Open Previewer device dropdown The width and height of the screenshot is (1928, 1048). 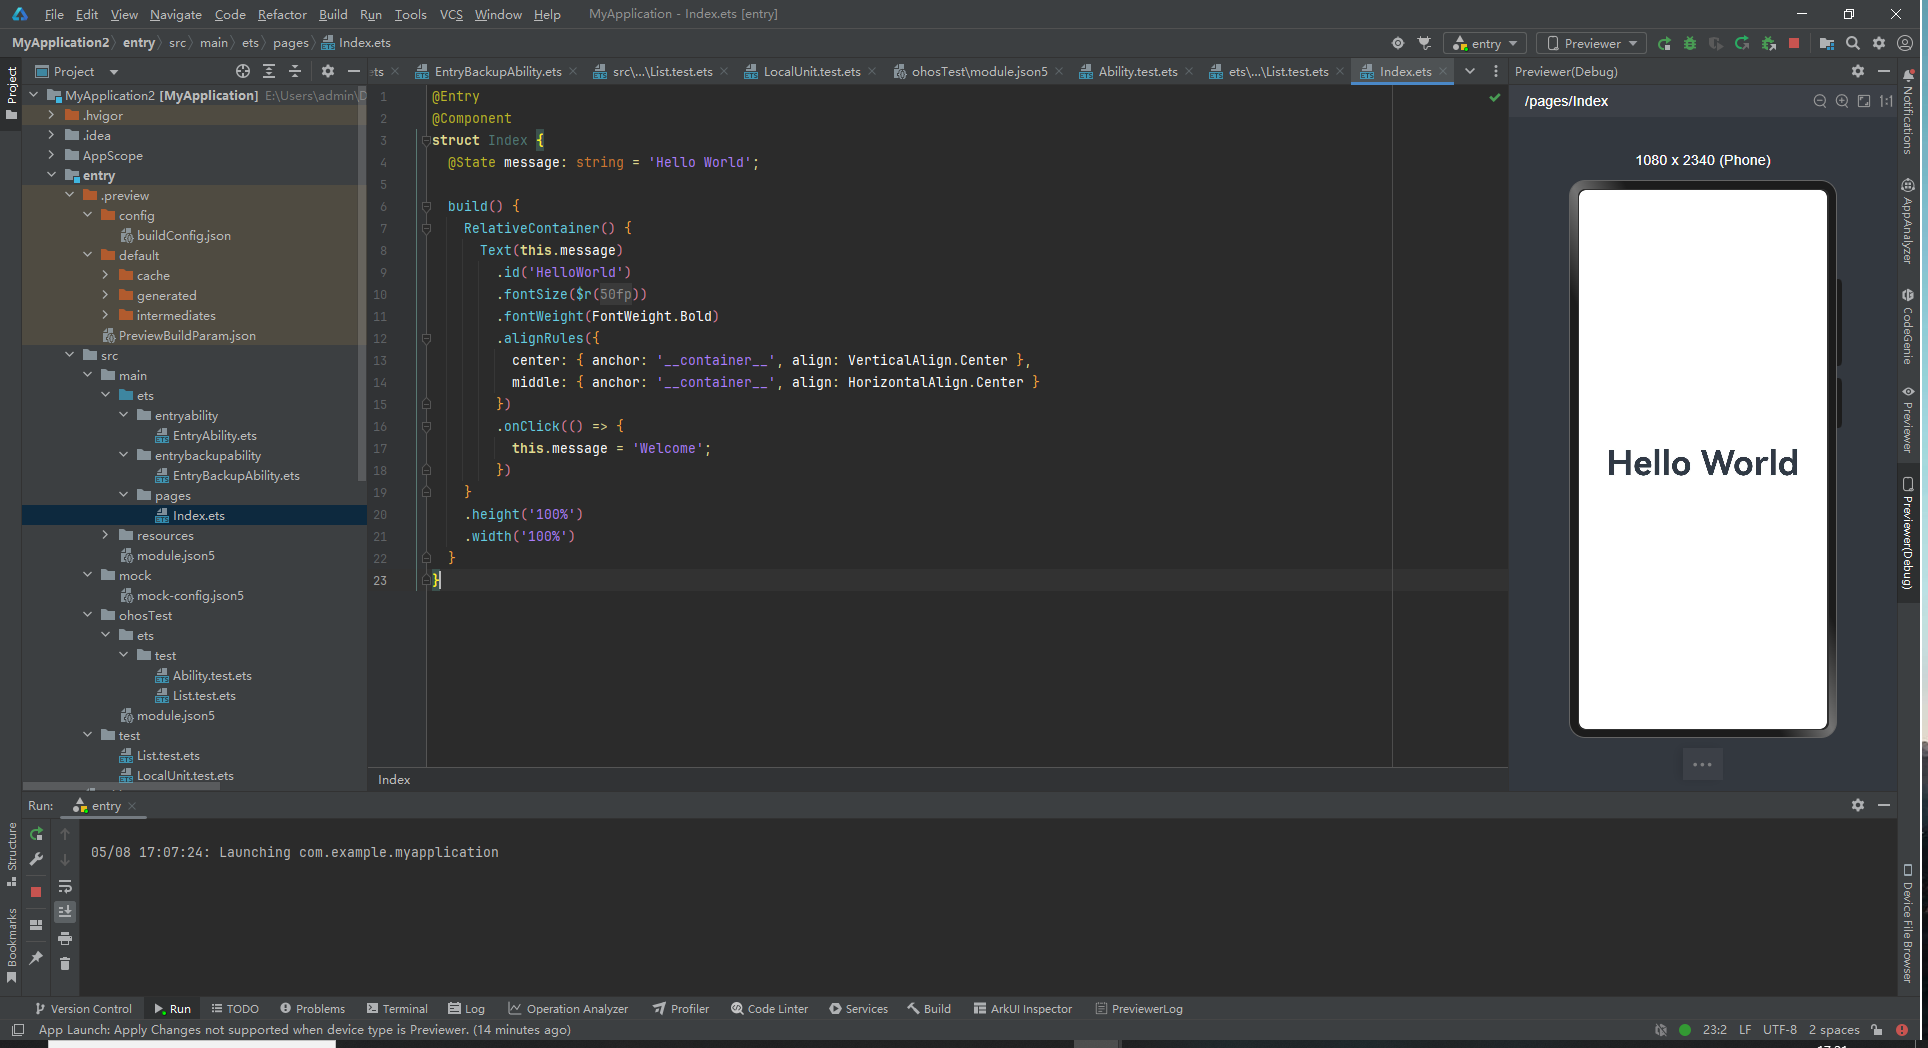[1592, 43]
